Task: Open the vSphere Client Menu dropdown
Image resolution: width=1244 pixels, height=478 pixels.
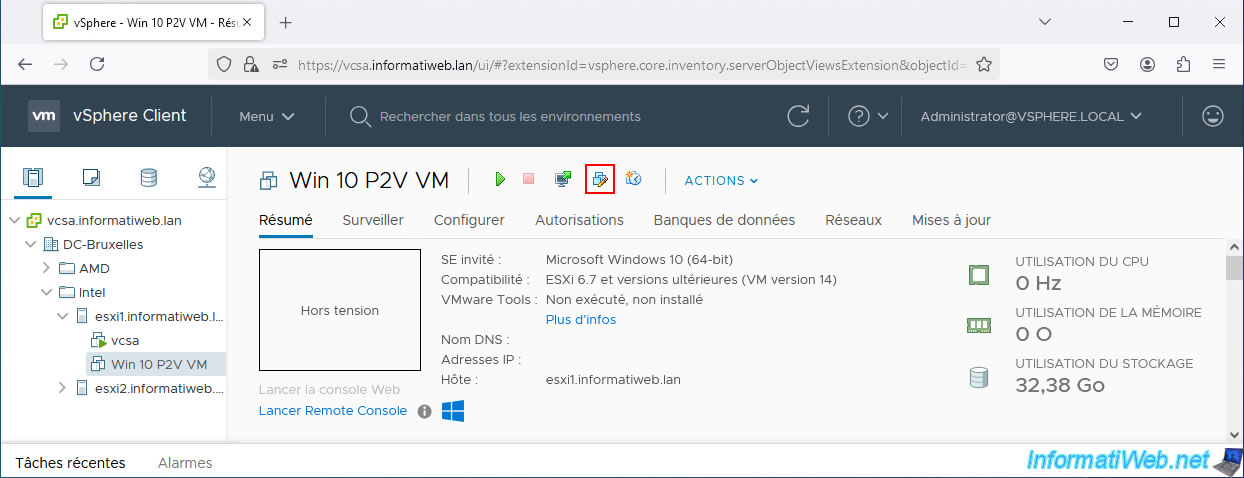Action: (267, 116)
